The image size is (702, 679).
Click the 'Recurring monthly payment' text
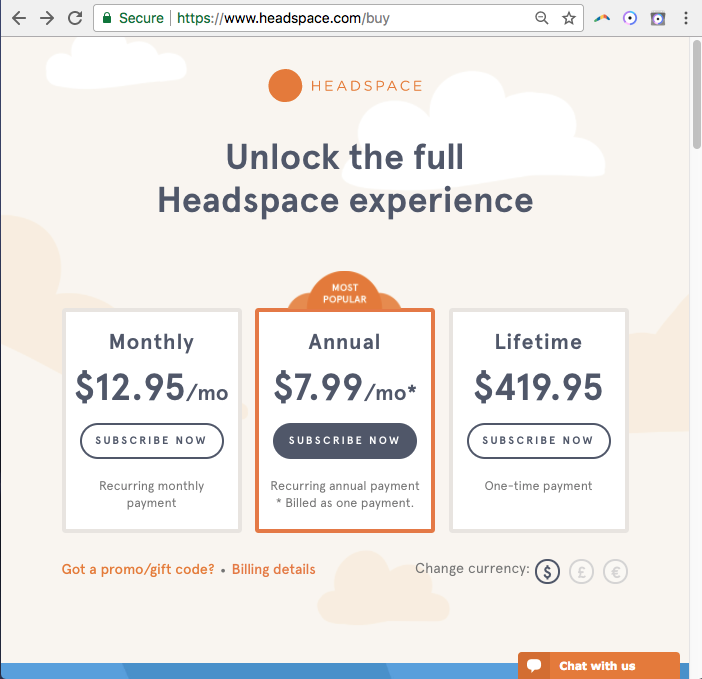[x=152, y=494]
